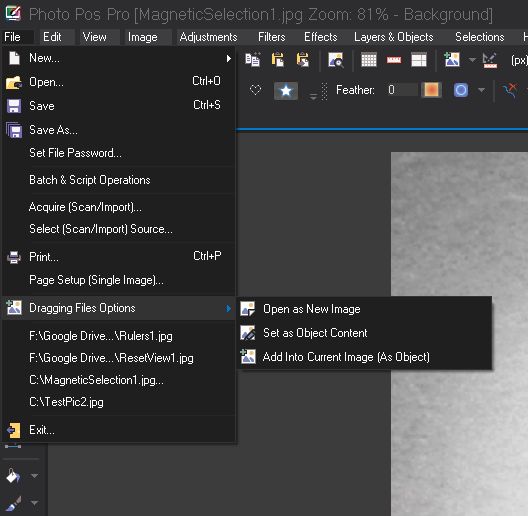528x516 pixels.
Task: Click the Paste-as-new clipboard with arrow icon
Action: coord(302,60)
